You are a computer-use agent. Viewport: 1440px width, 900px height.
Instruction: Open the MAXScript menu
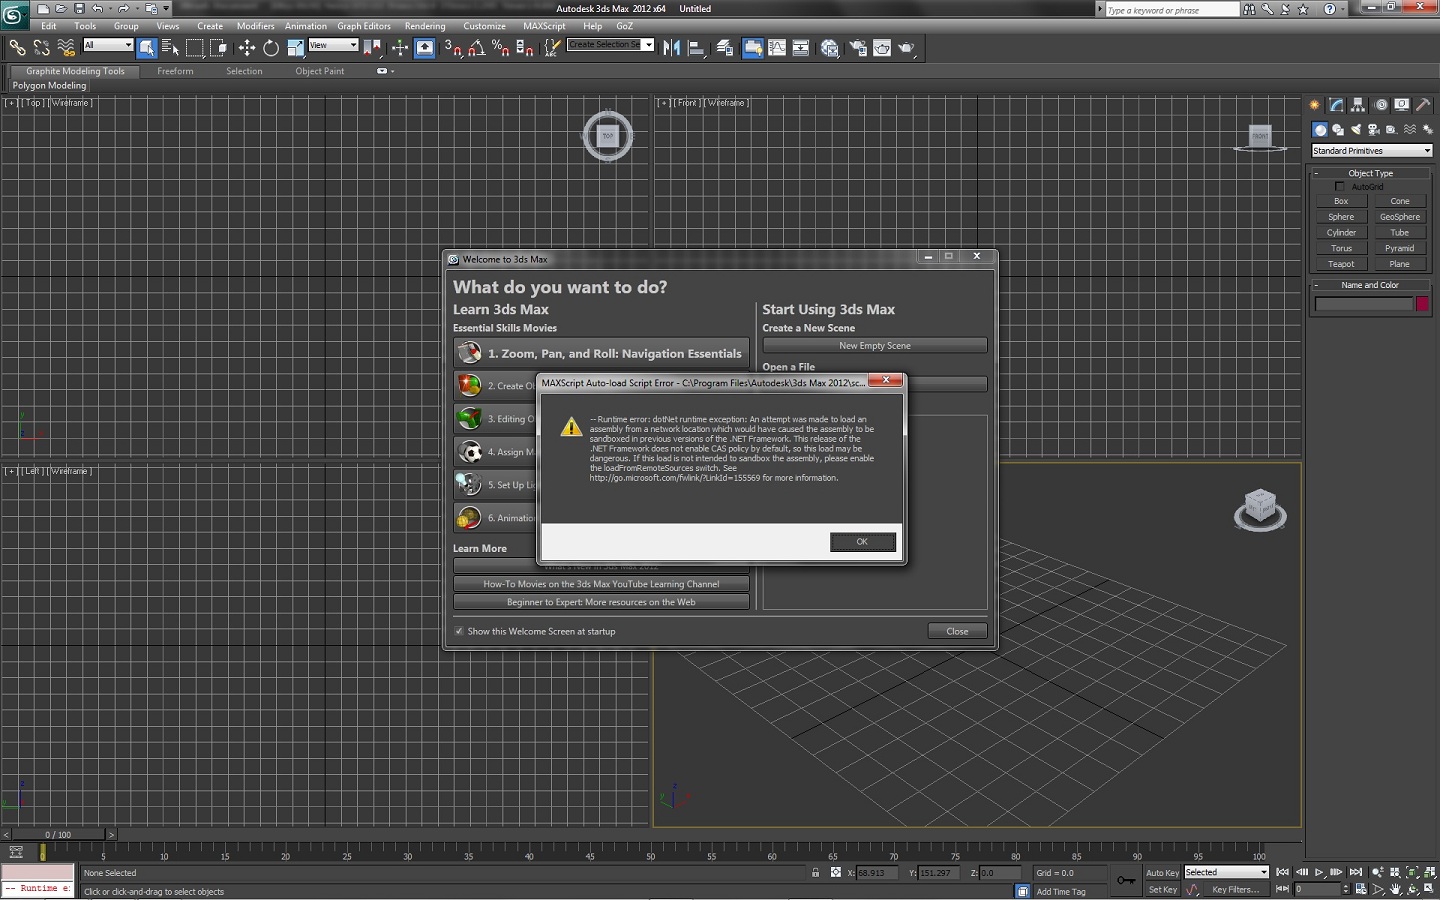pos(544,26)
